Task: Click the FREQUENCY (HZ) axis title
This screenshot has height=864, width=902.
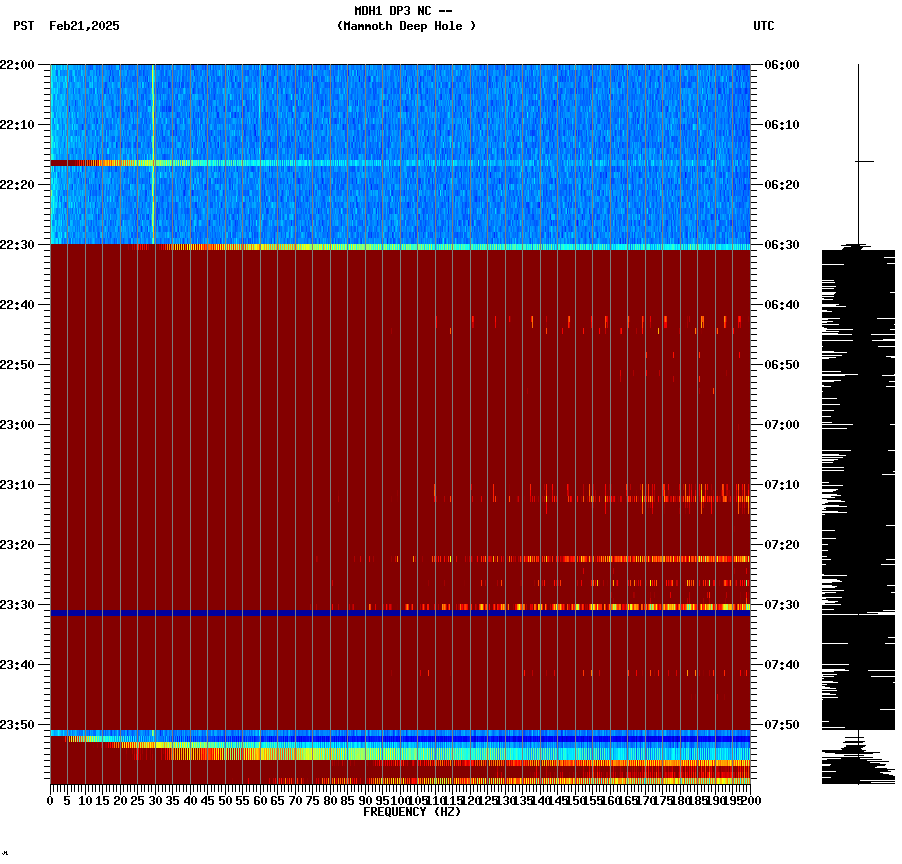Action: [x=412, y=811]
